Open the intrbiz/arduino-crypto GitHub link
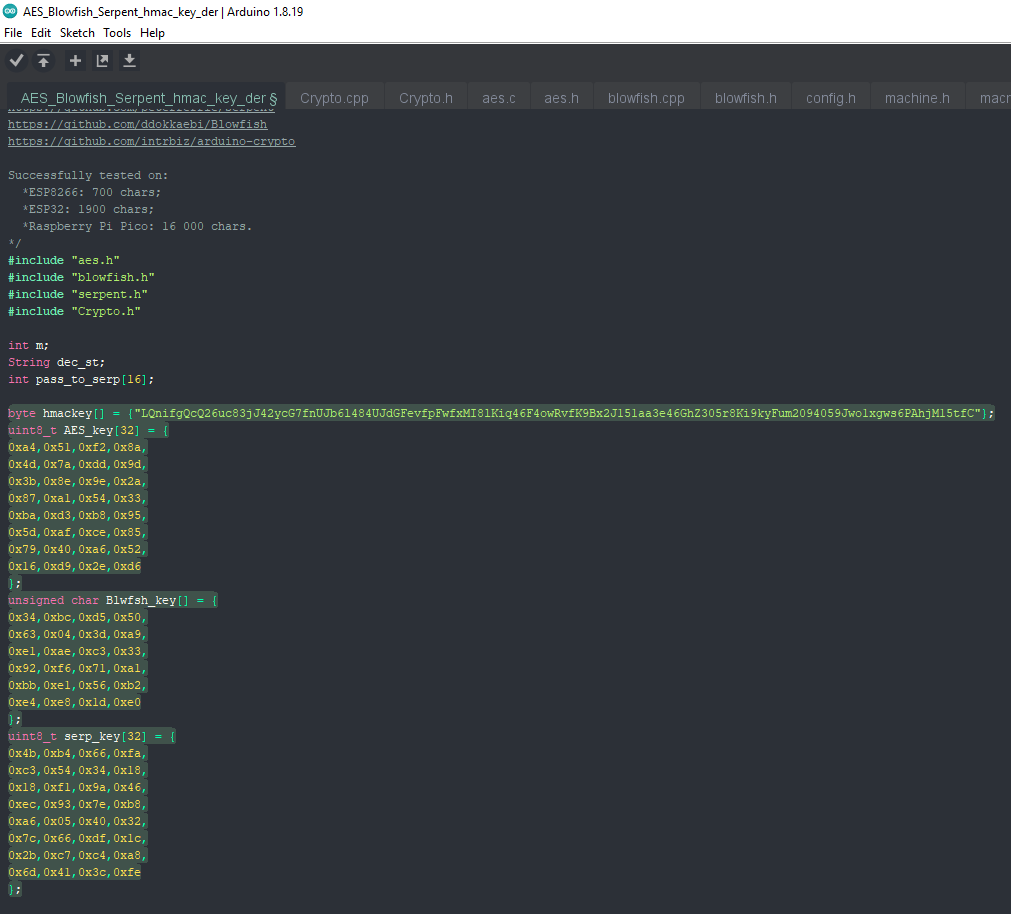 pyautogui.click(x=152, y=141)
